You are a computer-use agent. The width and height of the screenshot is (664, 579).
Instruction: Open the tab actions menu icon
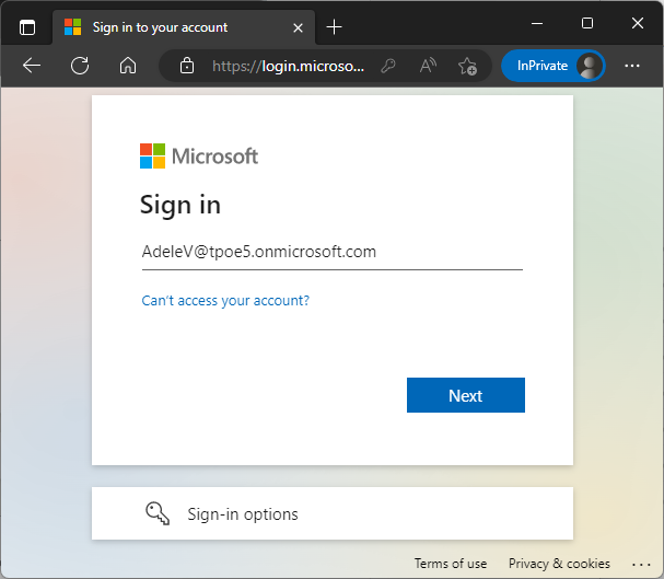pyautogui.click(x=28, y=28)
